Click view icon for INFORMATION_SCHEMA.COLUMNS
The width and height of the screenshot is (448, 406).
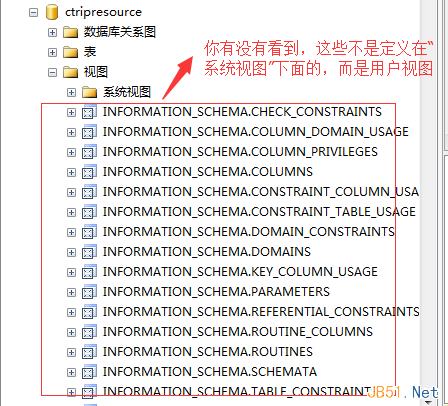pyautogui.click(x=89, y=172)
